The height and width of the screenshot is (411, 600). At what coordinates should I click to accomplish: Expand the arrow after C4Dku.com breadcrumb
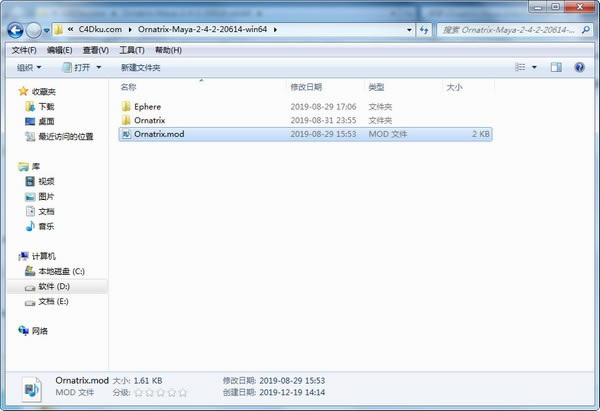130,29
